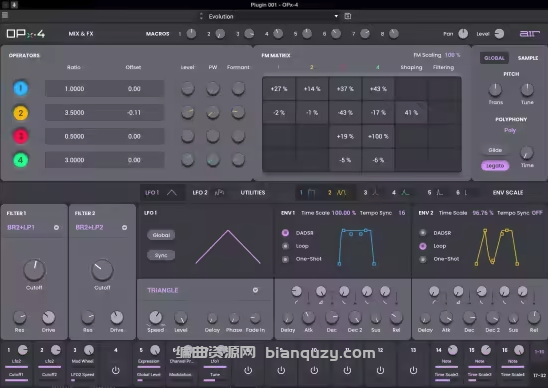Click the ENV 2 yellow envelope graph

pos(497,247)
